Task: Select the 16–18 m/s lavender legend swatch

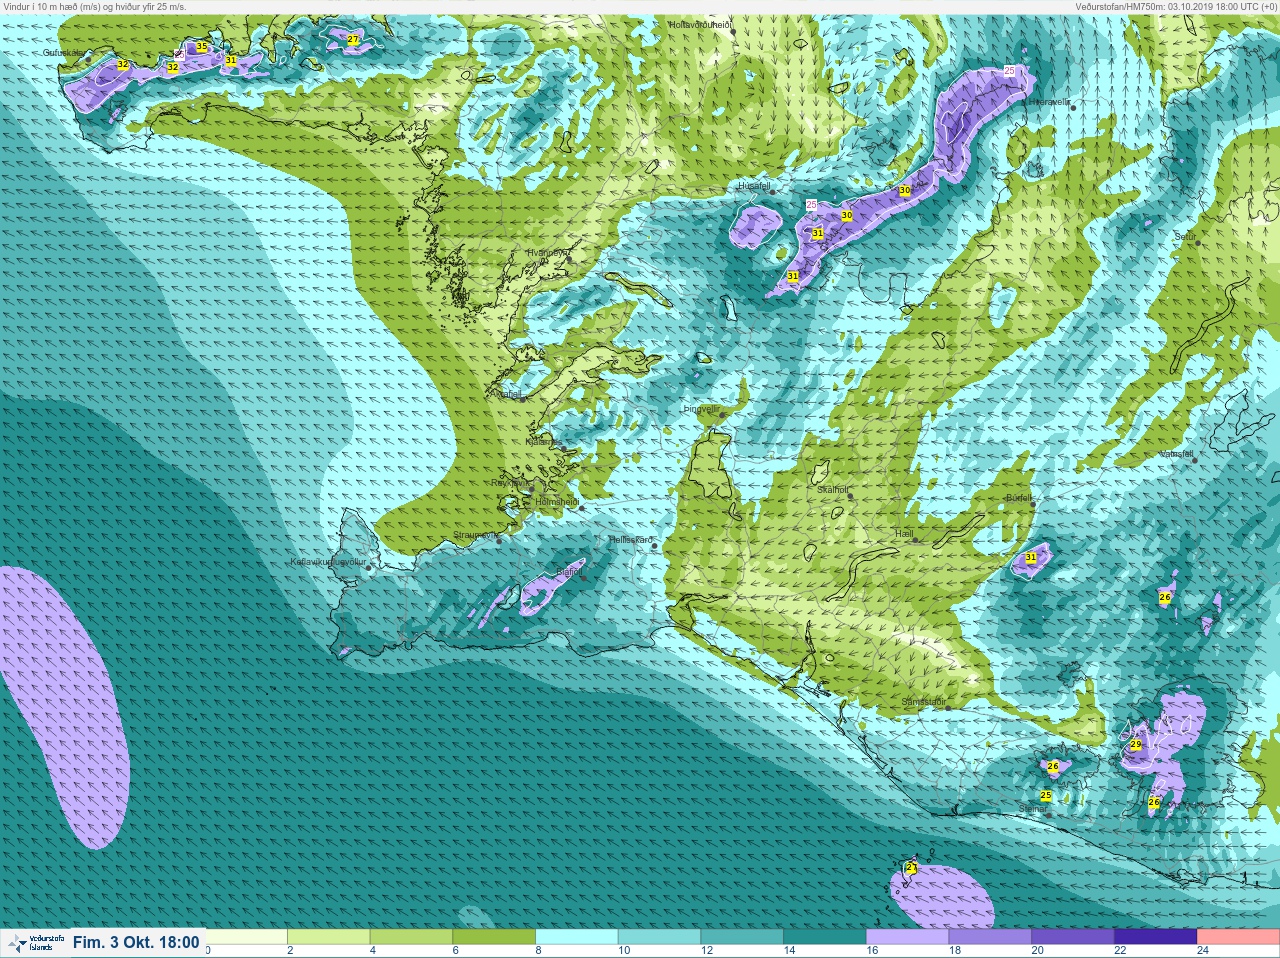Action: pyautogui.click(x=908, y=937)
